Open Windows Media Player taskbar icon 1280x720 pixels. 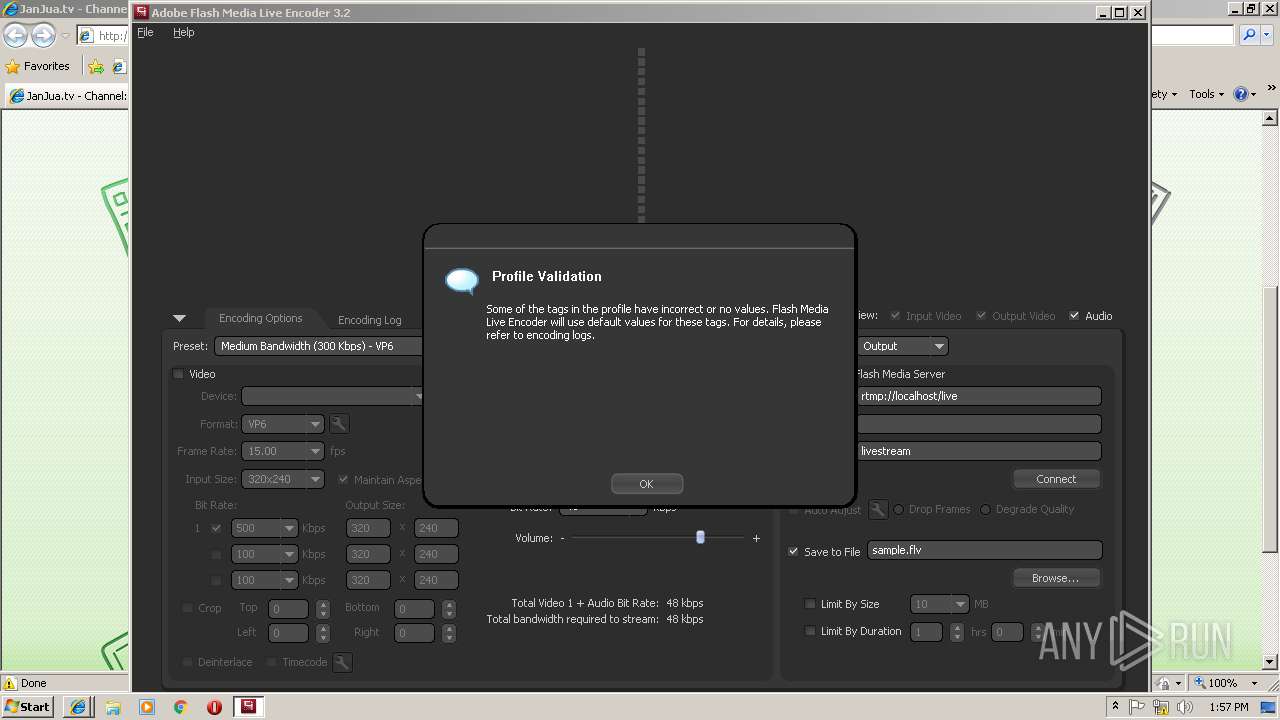(147, 707)
